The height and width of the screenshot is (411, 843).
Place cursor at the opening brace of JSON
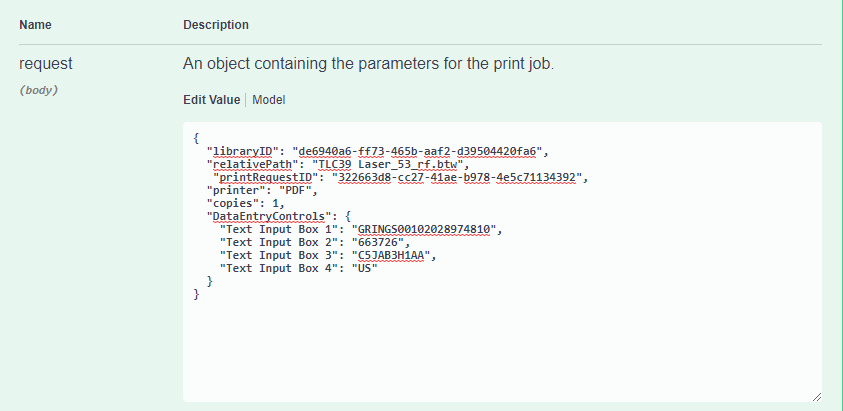(x=197, y=138)
